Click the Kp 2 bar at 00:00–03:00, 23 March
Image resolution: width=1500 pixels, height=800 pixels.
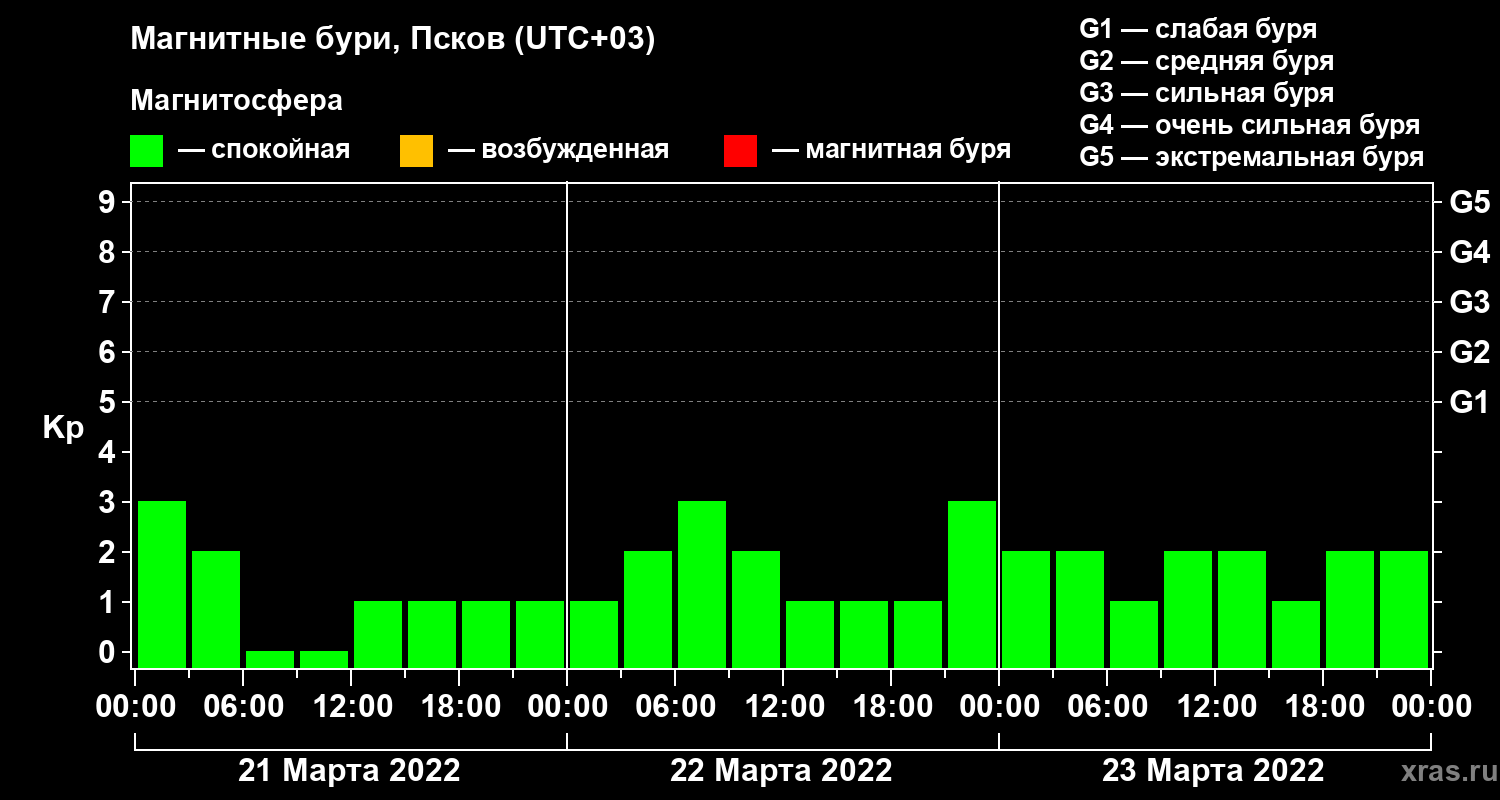pos(1026,609)
